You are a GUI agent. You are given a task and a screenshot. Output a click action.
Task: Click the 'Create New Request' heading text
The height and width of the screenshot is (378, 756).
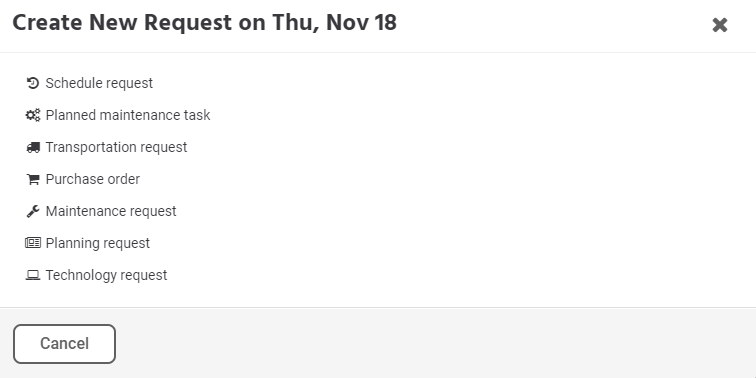click(122, 23)
